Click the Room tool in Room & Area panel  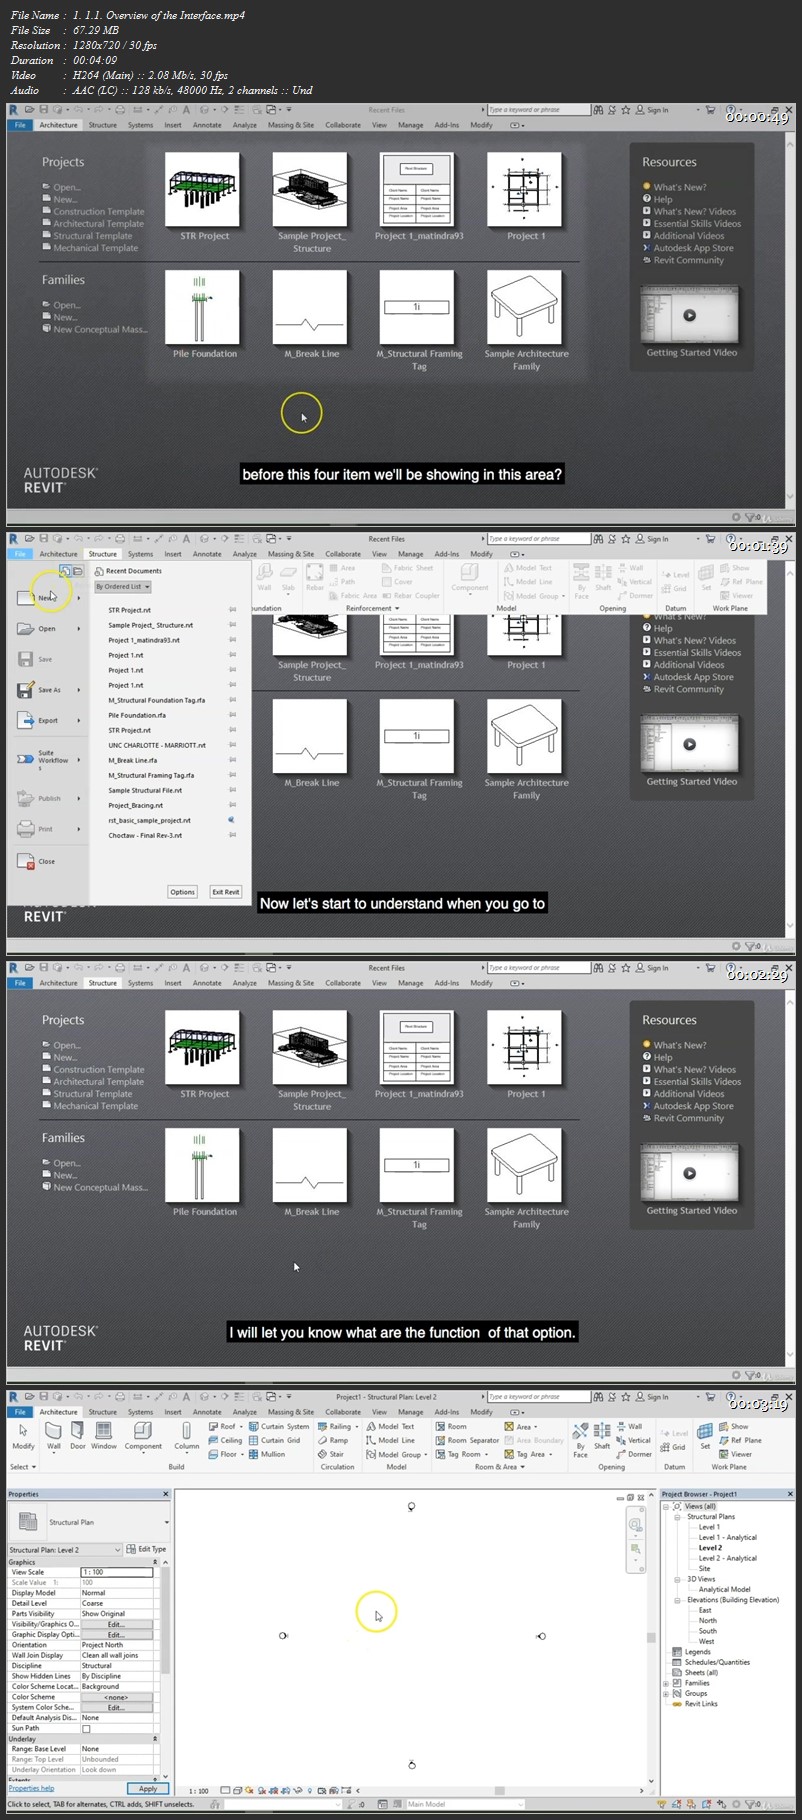pos(451,1427)
